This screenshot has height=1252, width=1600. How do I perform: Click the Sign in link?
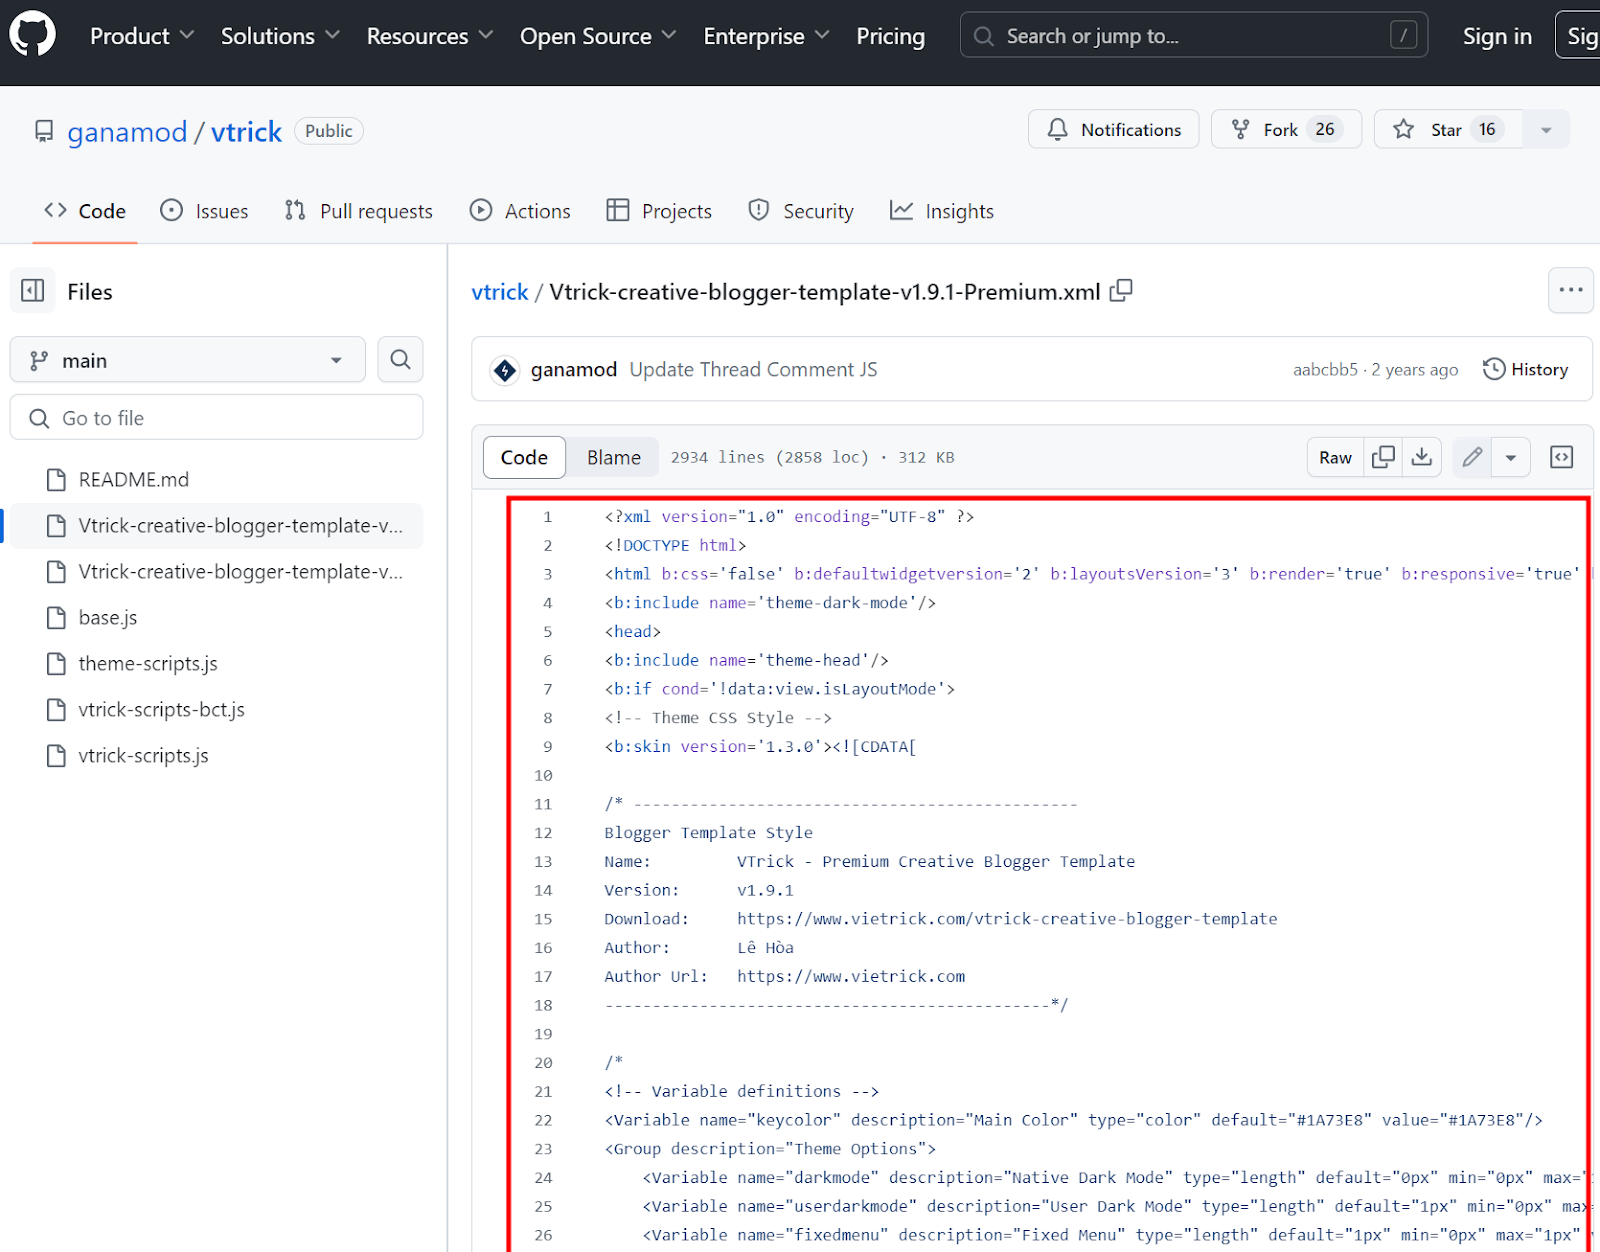click(x=1497, y=36)
